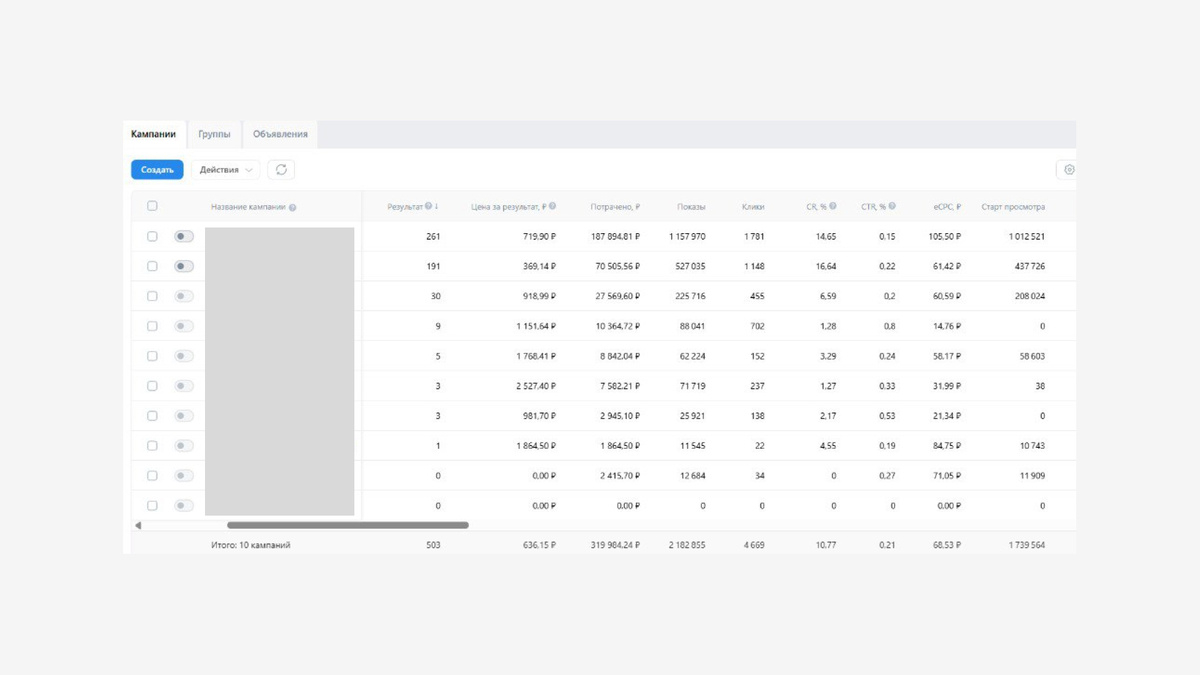The width and height of the screenshot is (1200, 675).
Task: Toggle campaign with 71 719 impressions
Action: (184, 386)
